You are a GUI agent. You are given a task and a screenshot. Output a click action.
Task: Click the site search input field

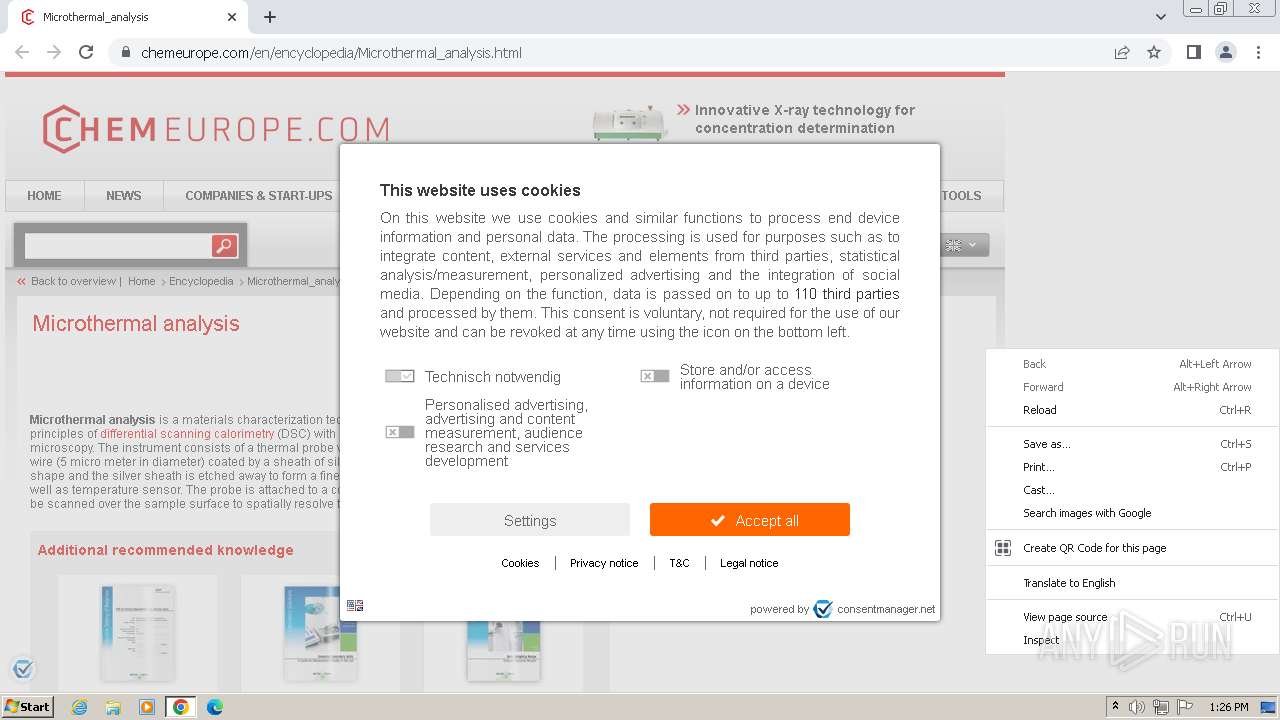(x=118, y=245)
